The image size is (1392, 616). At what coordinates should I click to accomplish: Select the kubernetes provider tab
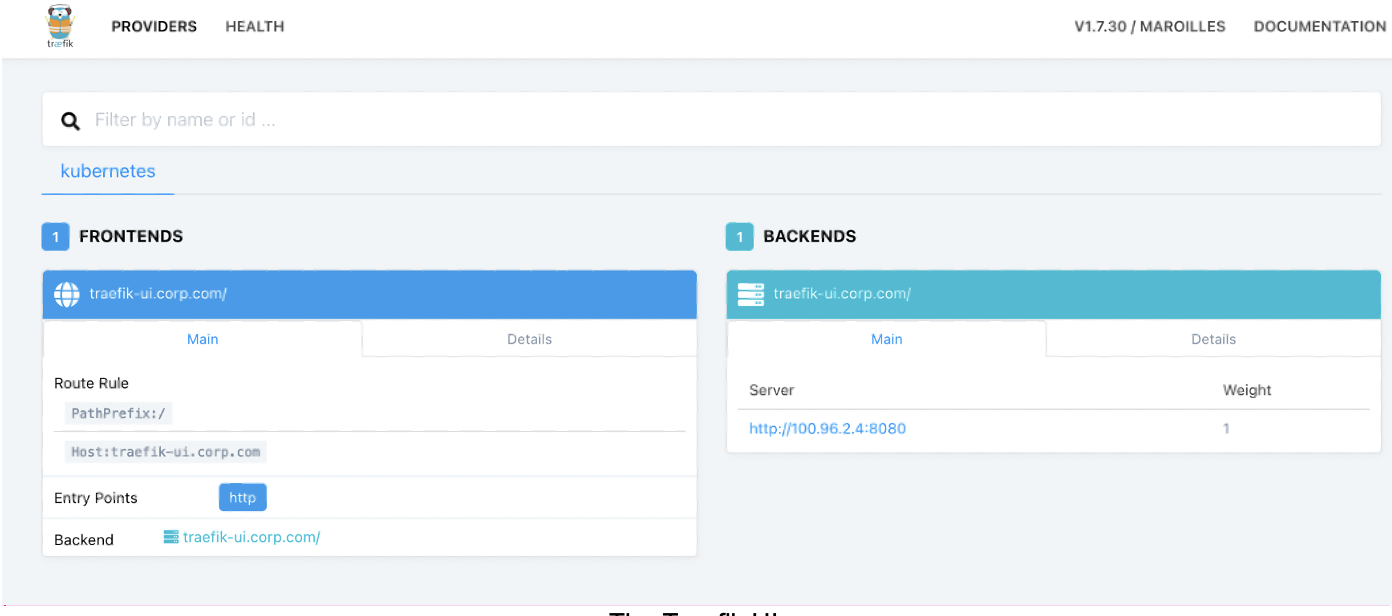(x=108, y=171)
